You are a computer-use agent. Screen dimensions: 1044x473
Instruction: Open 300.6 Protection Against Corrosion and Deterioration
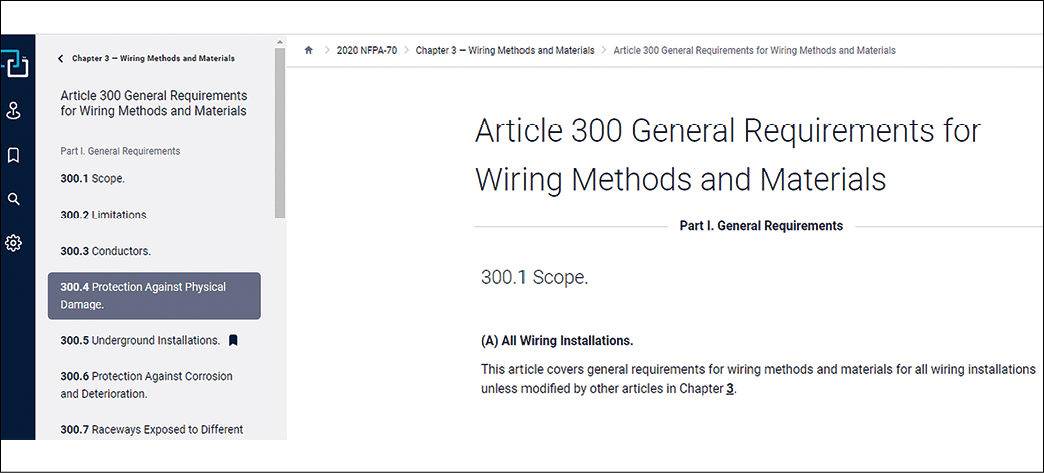point(146,385)
